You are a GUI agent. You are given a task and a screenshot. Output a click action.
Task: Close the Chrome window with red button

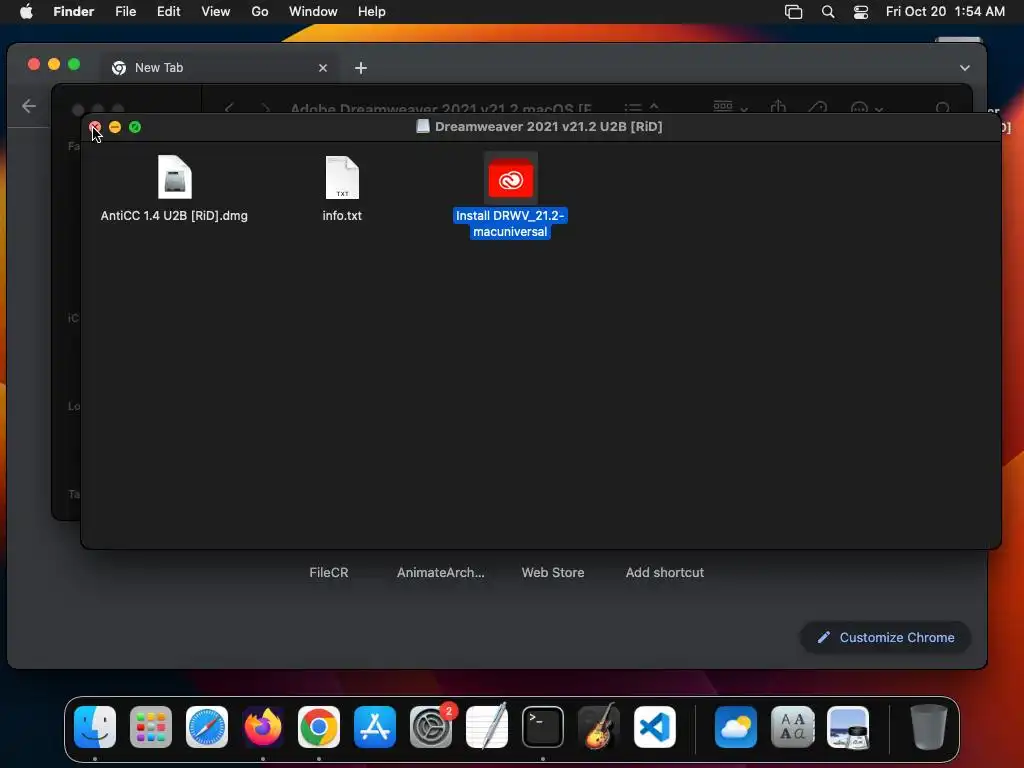coord(34,64)
